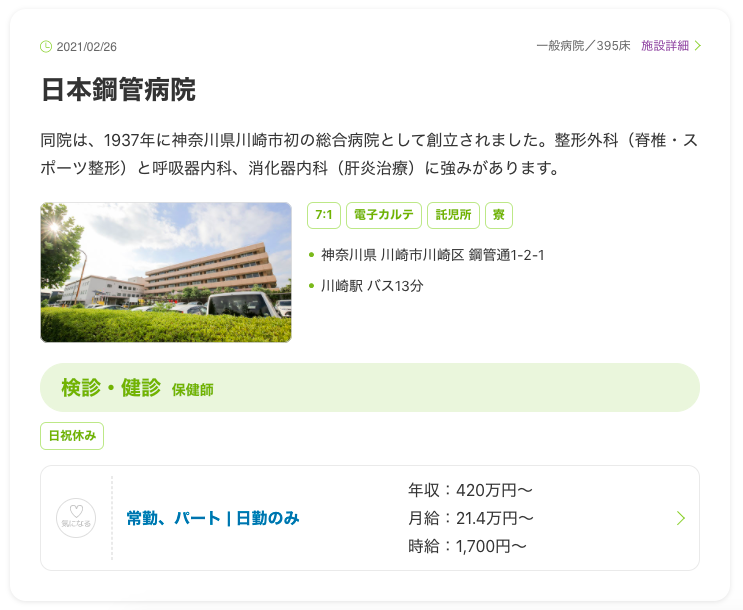The image size is (743, 610).
Task: Click the 一般病院／395床 facility info text
Action: coord(583,46)
